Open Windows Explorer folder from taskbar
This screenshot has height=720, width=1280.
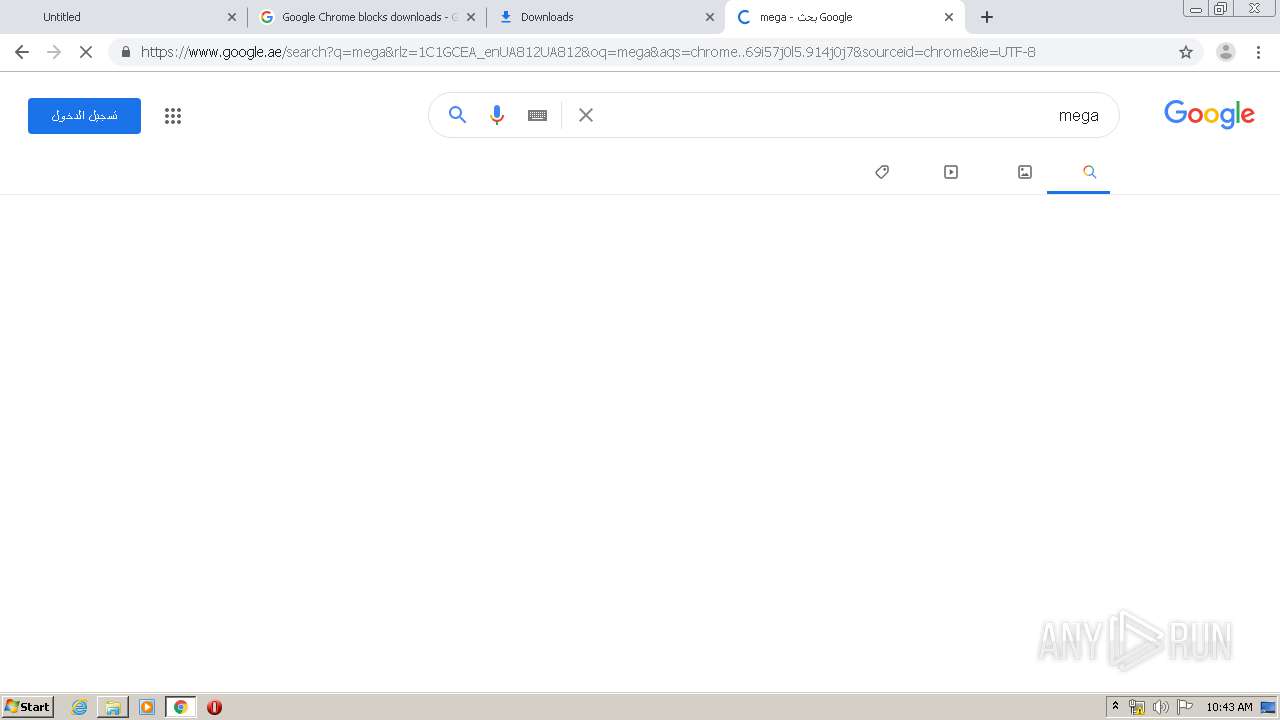pos(113,707)
